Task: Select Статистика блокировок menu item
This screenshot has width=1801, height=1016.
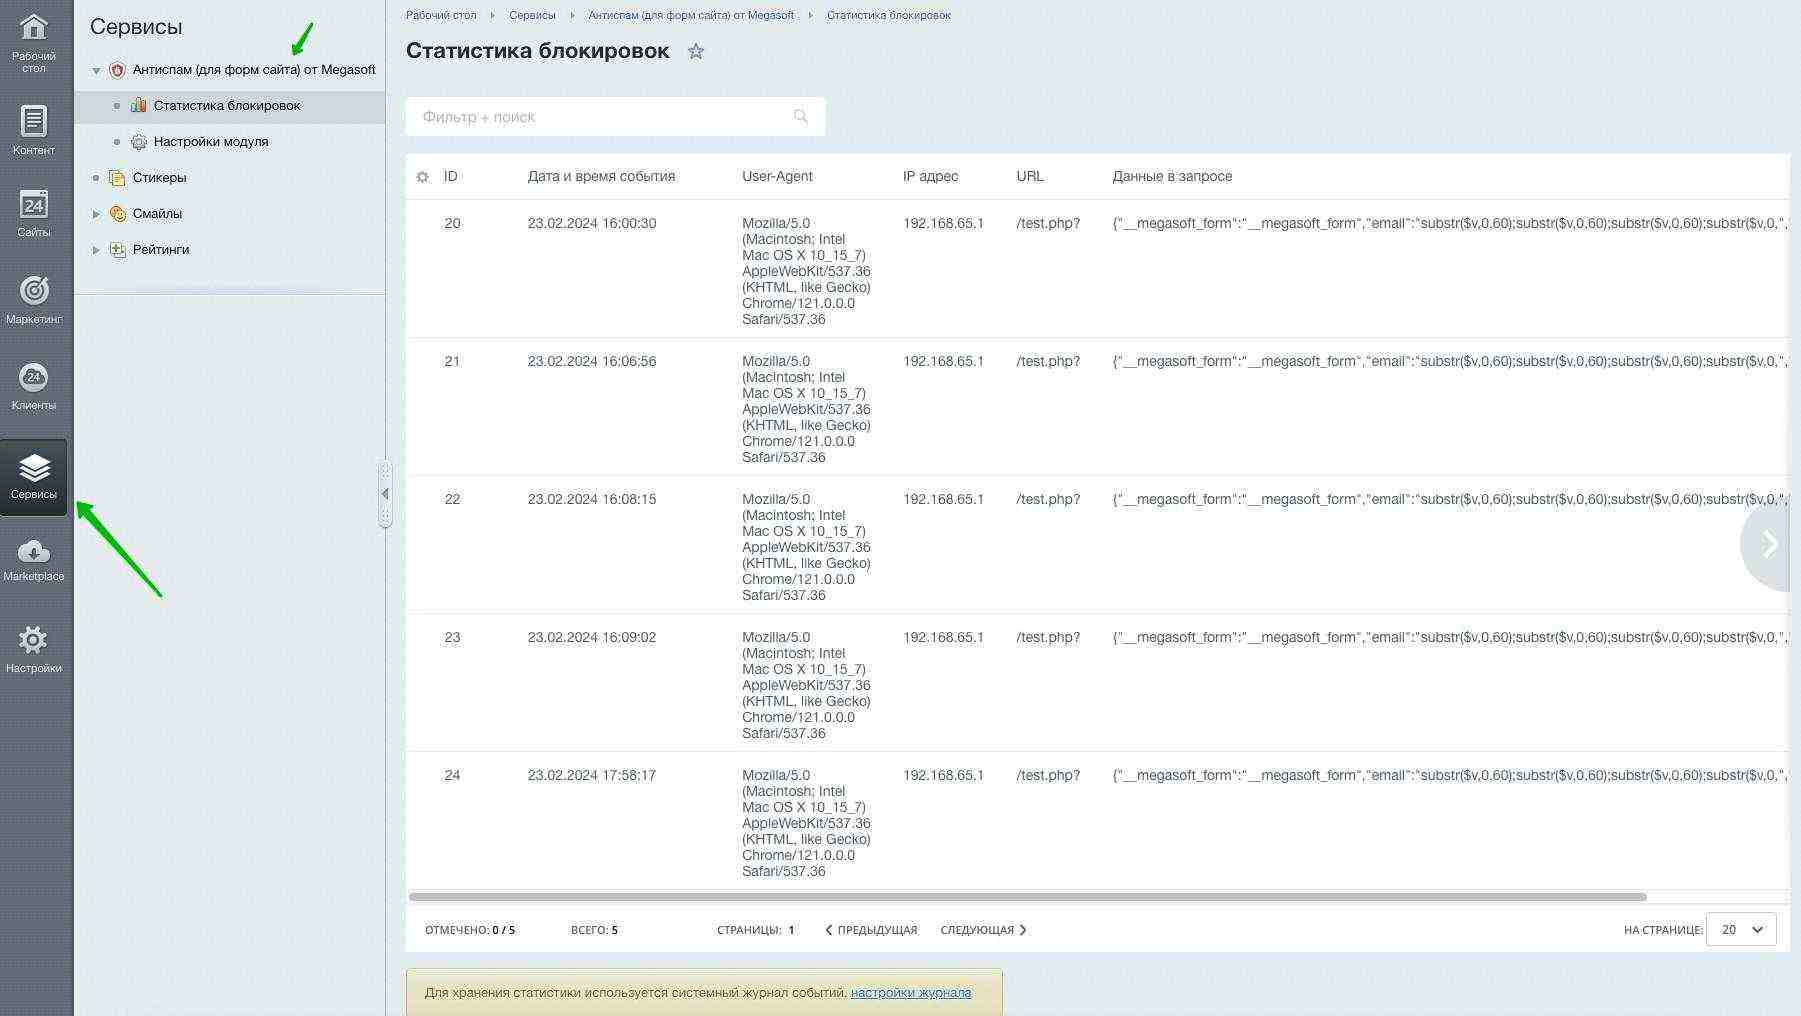Action: 227,105
